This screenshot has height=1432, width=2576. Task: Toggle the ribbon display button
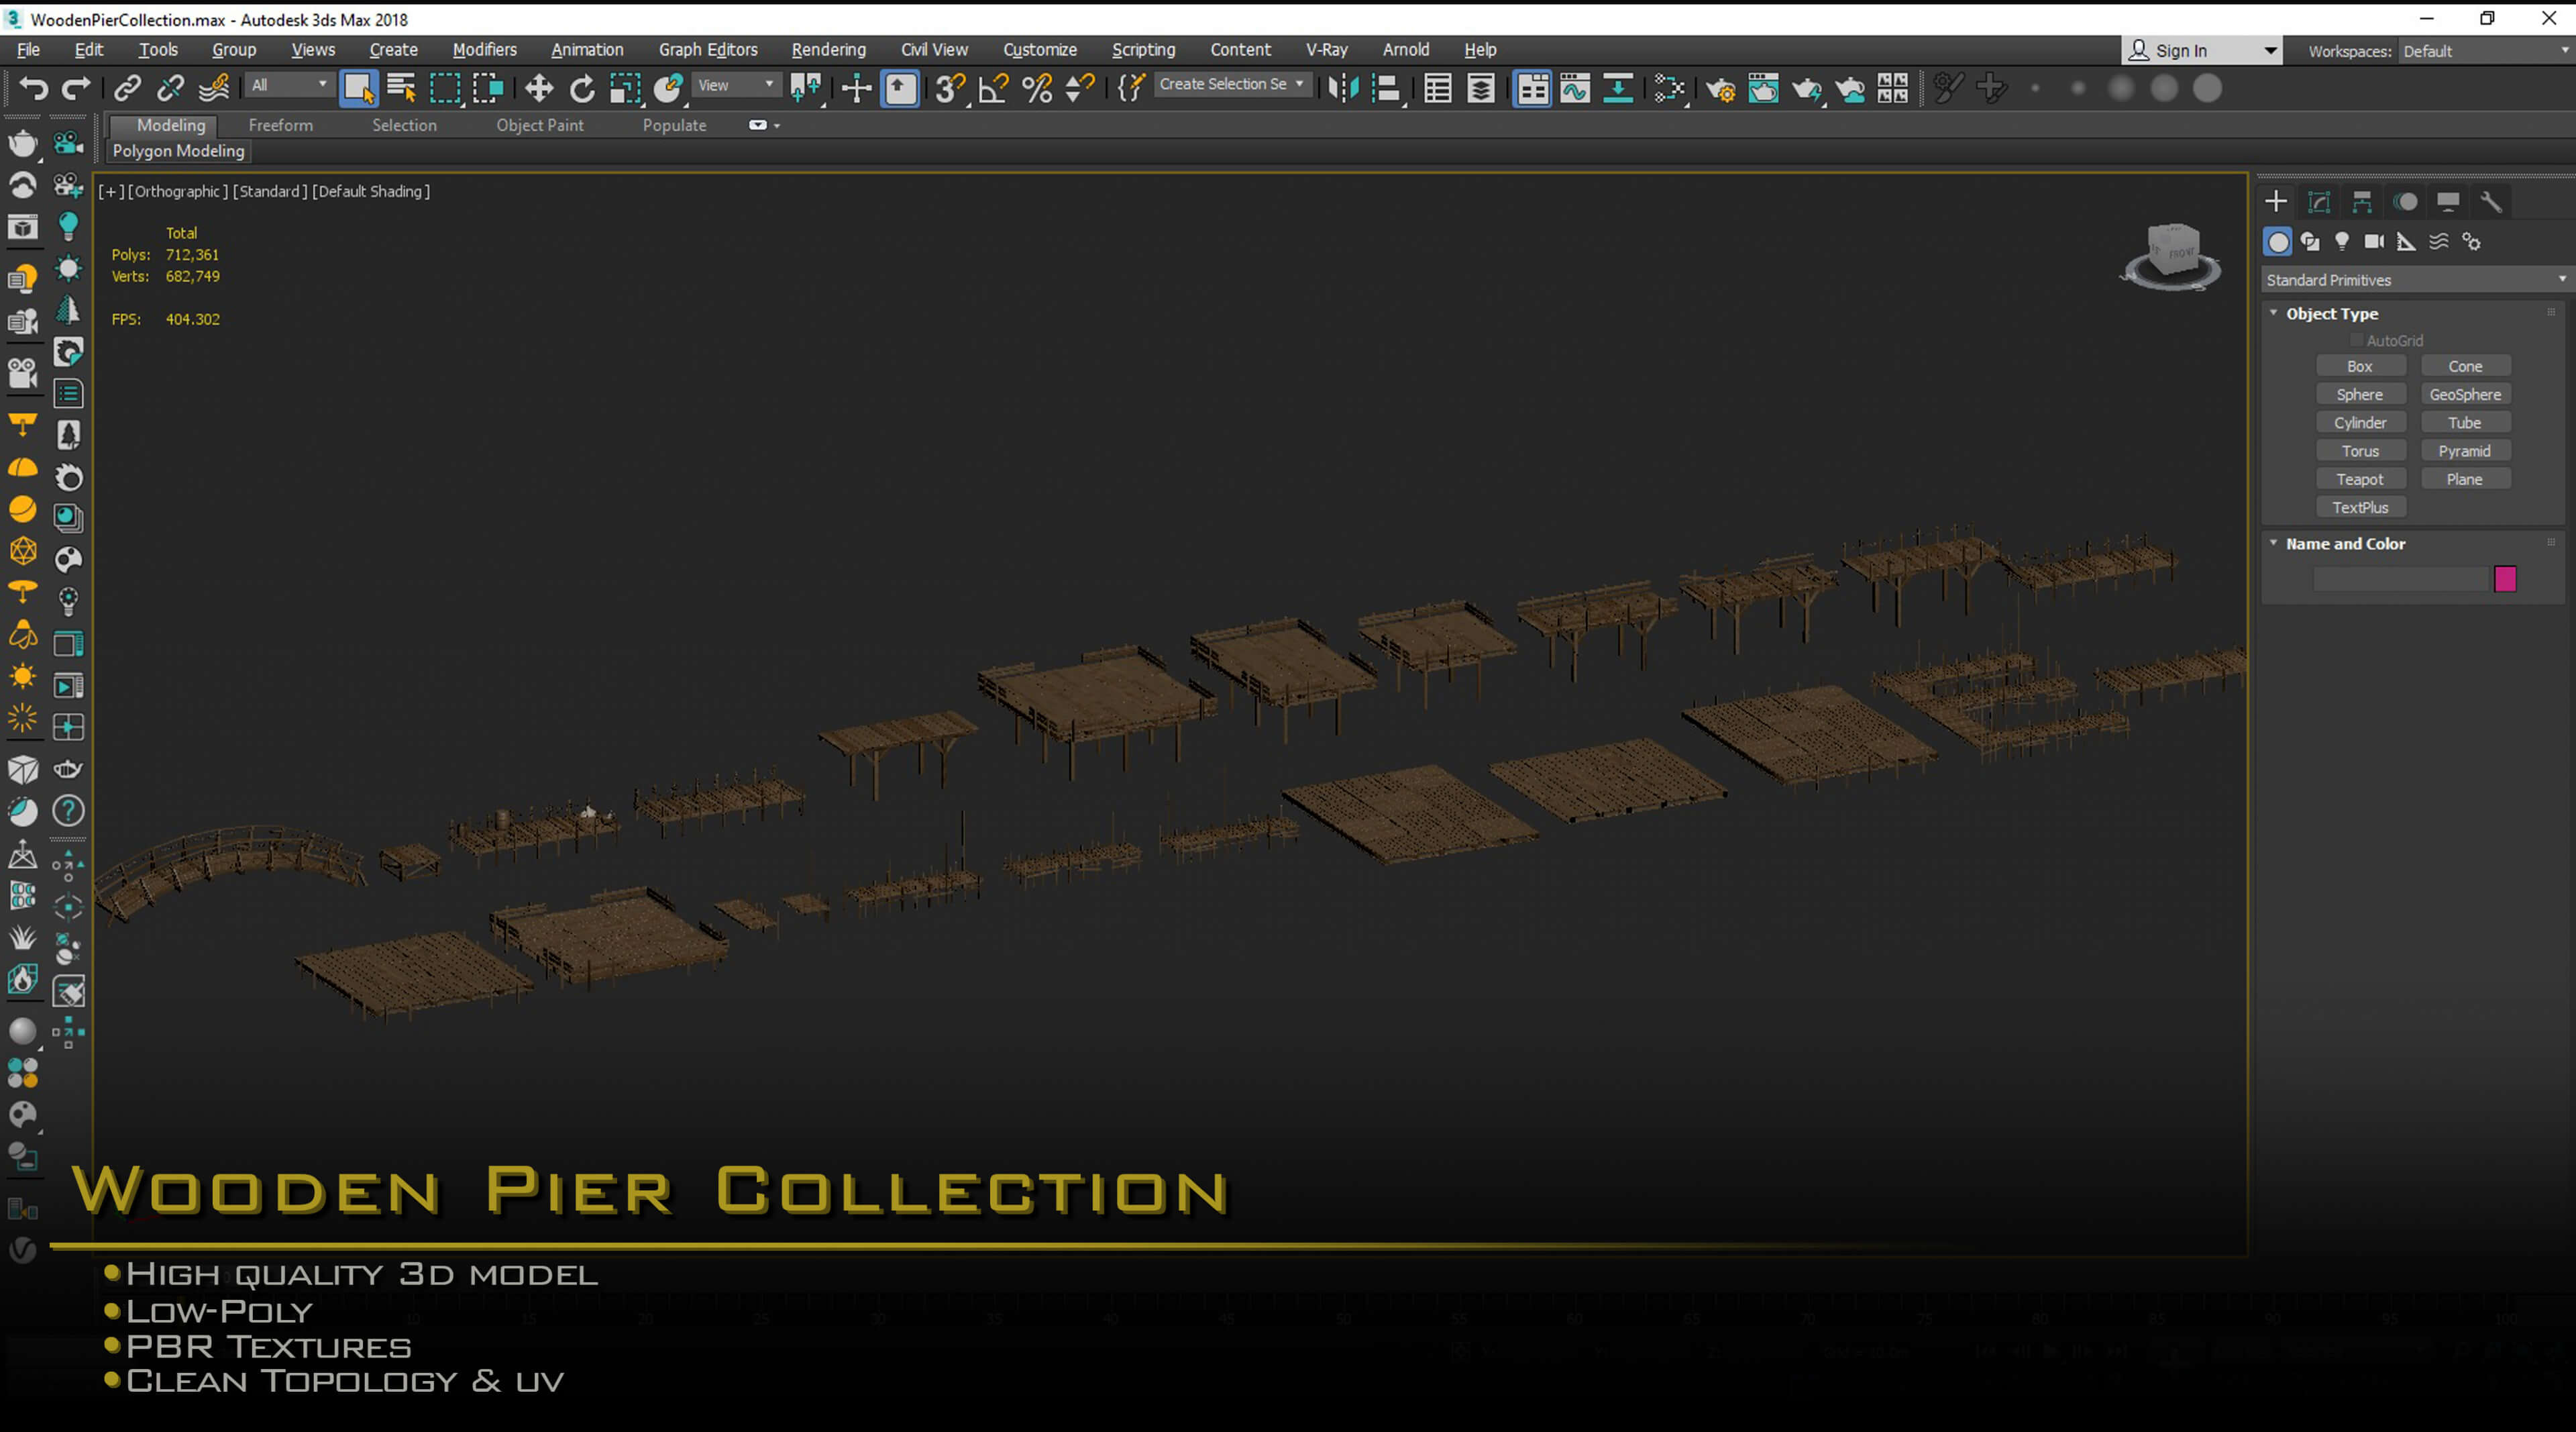click(1533, 88)
